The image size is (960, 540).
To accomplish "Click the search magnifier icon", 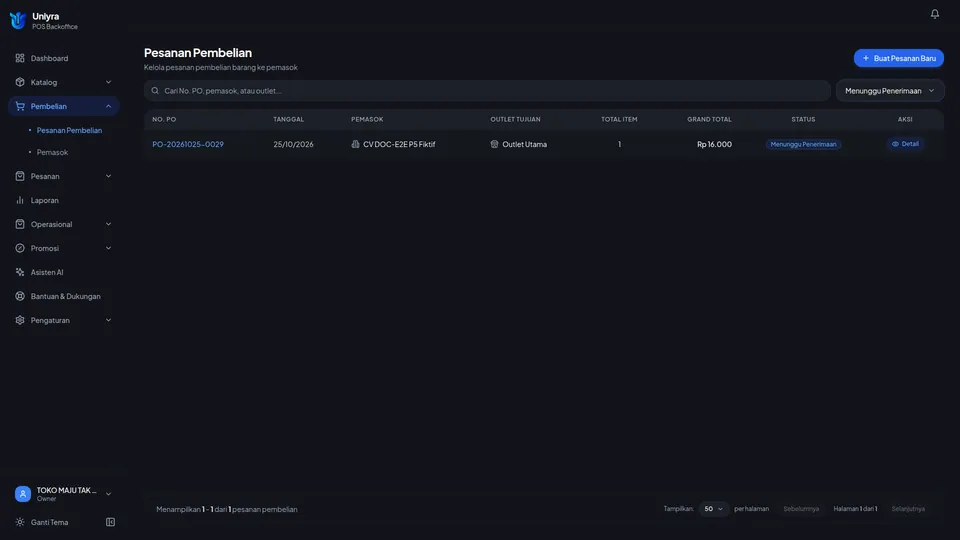I will (155, 91).
